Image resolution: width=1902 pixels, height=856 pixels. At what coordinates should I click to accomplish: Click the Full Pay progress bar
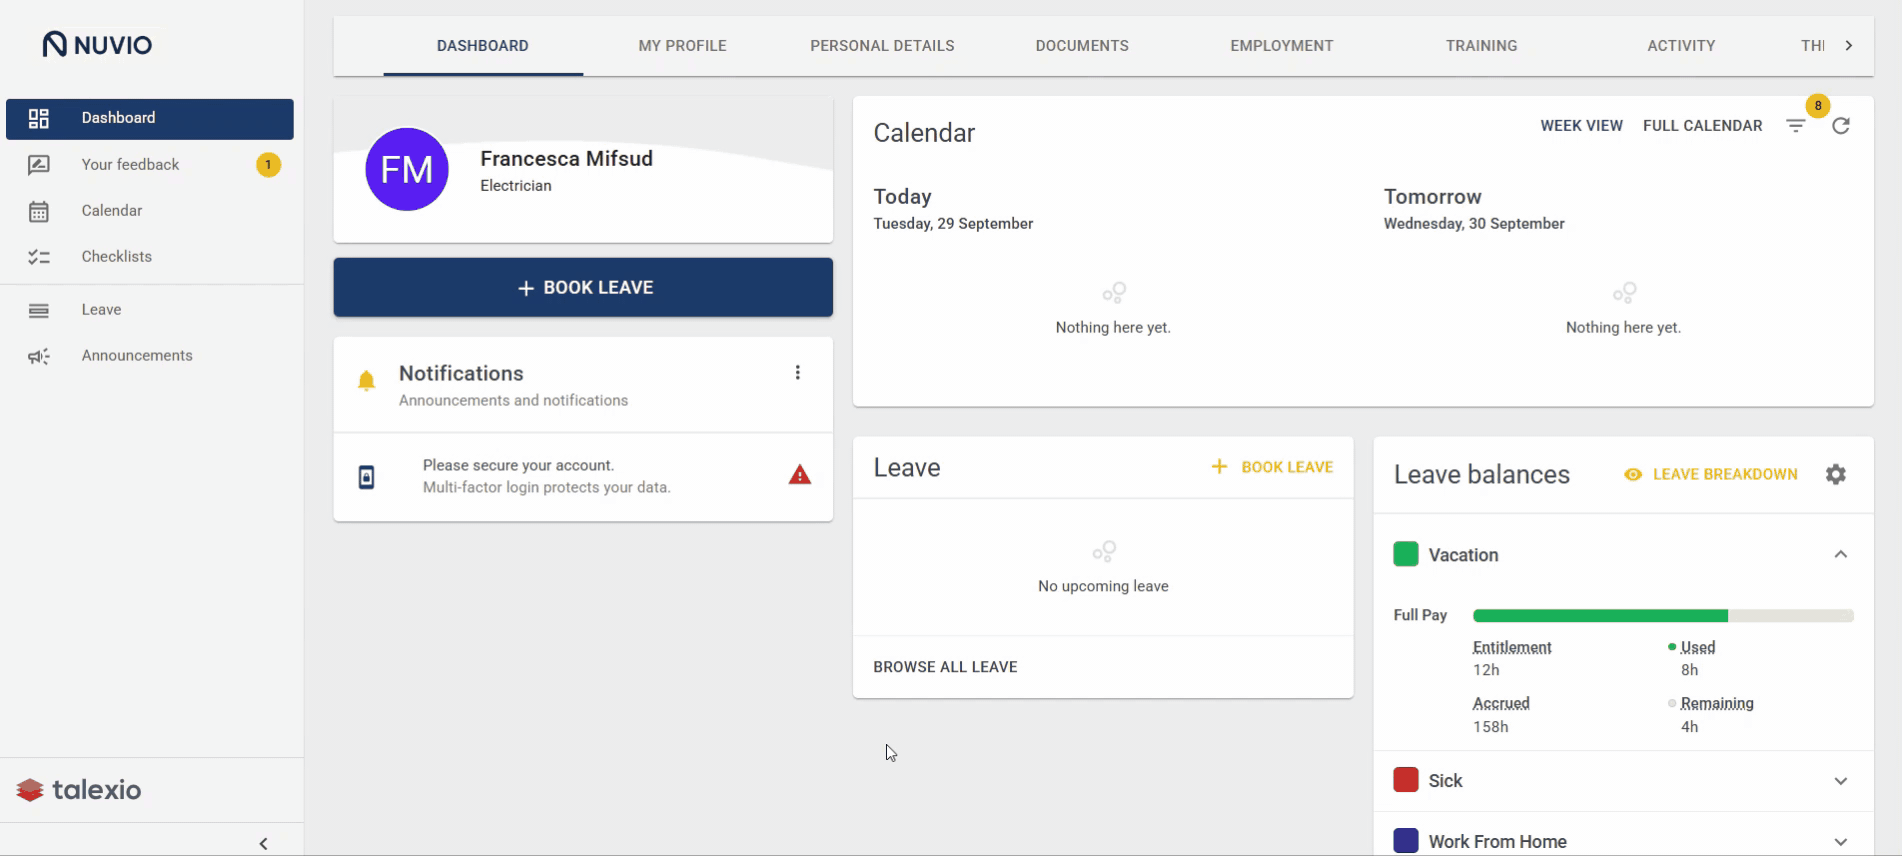(x=1663, y=616)
